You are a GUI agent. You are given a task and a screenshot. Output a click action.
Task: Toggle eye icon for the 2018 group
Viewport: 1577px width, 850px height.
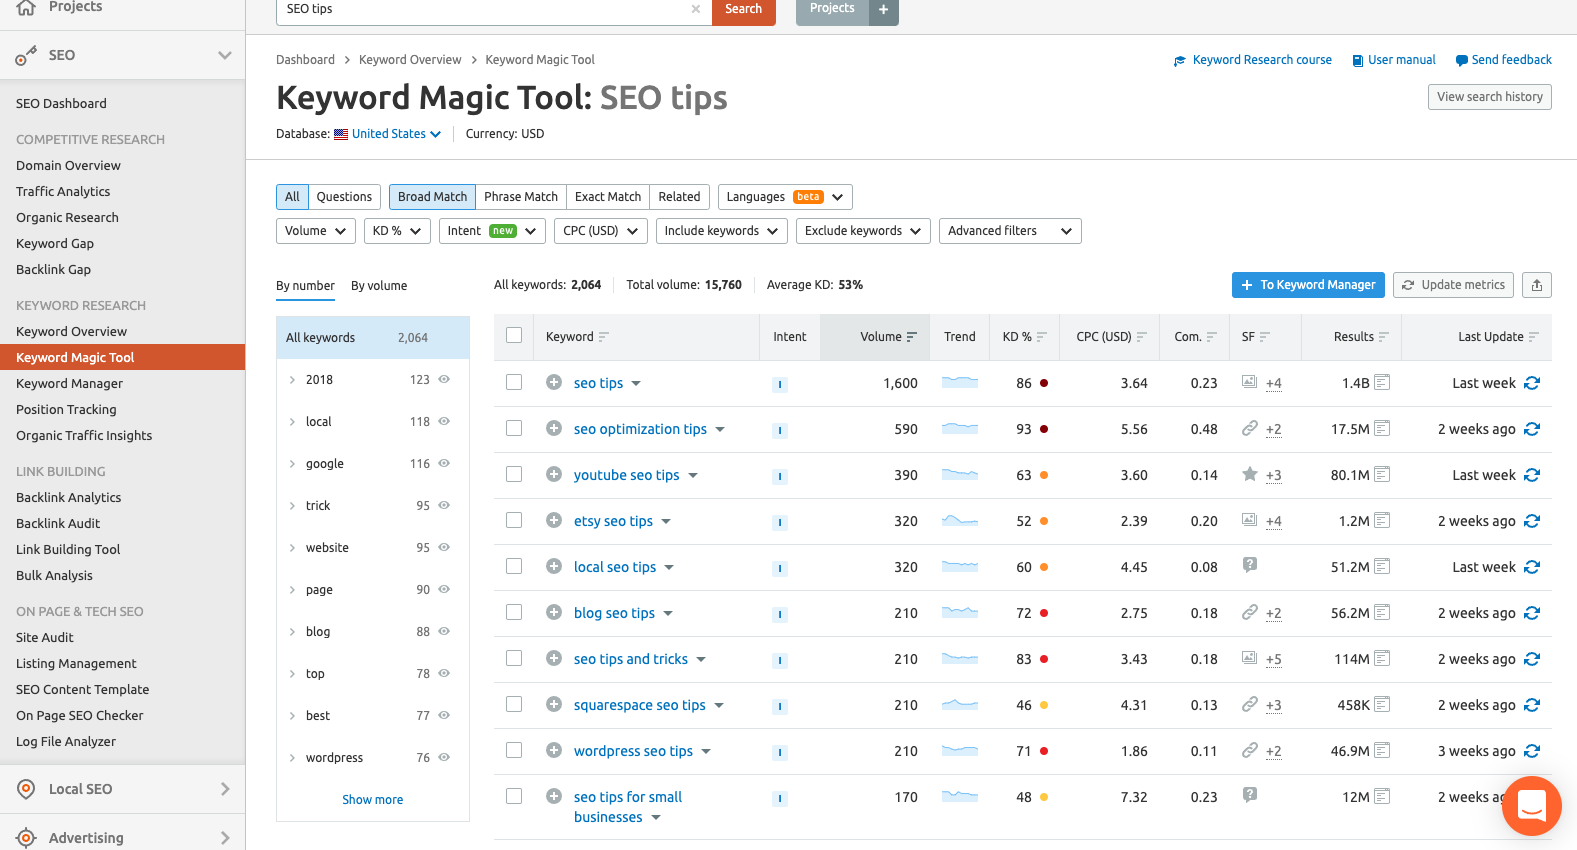444,380
